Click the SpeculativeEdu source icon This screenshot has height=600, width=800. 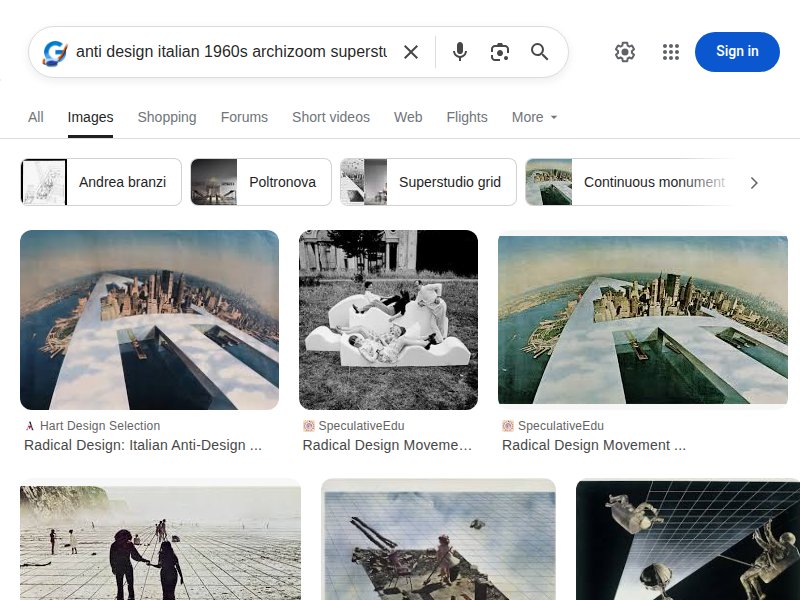click(309, 425)
